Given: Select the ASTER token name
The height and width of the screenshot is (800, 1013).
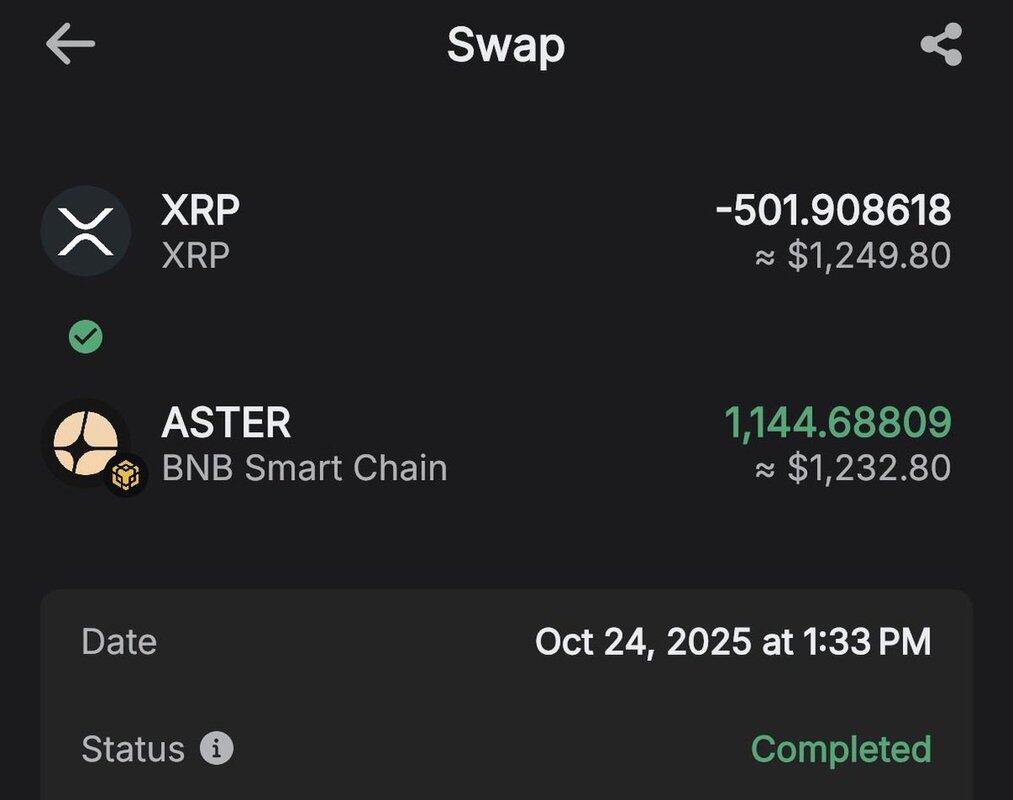Looking at the screenshot, I should tap(226, 423).
